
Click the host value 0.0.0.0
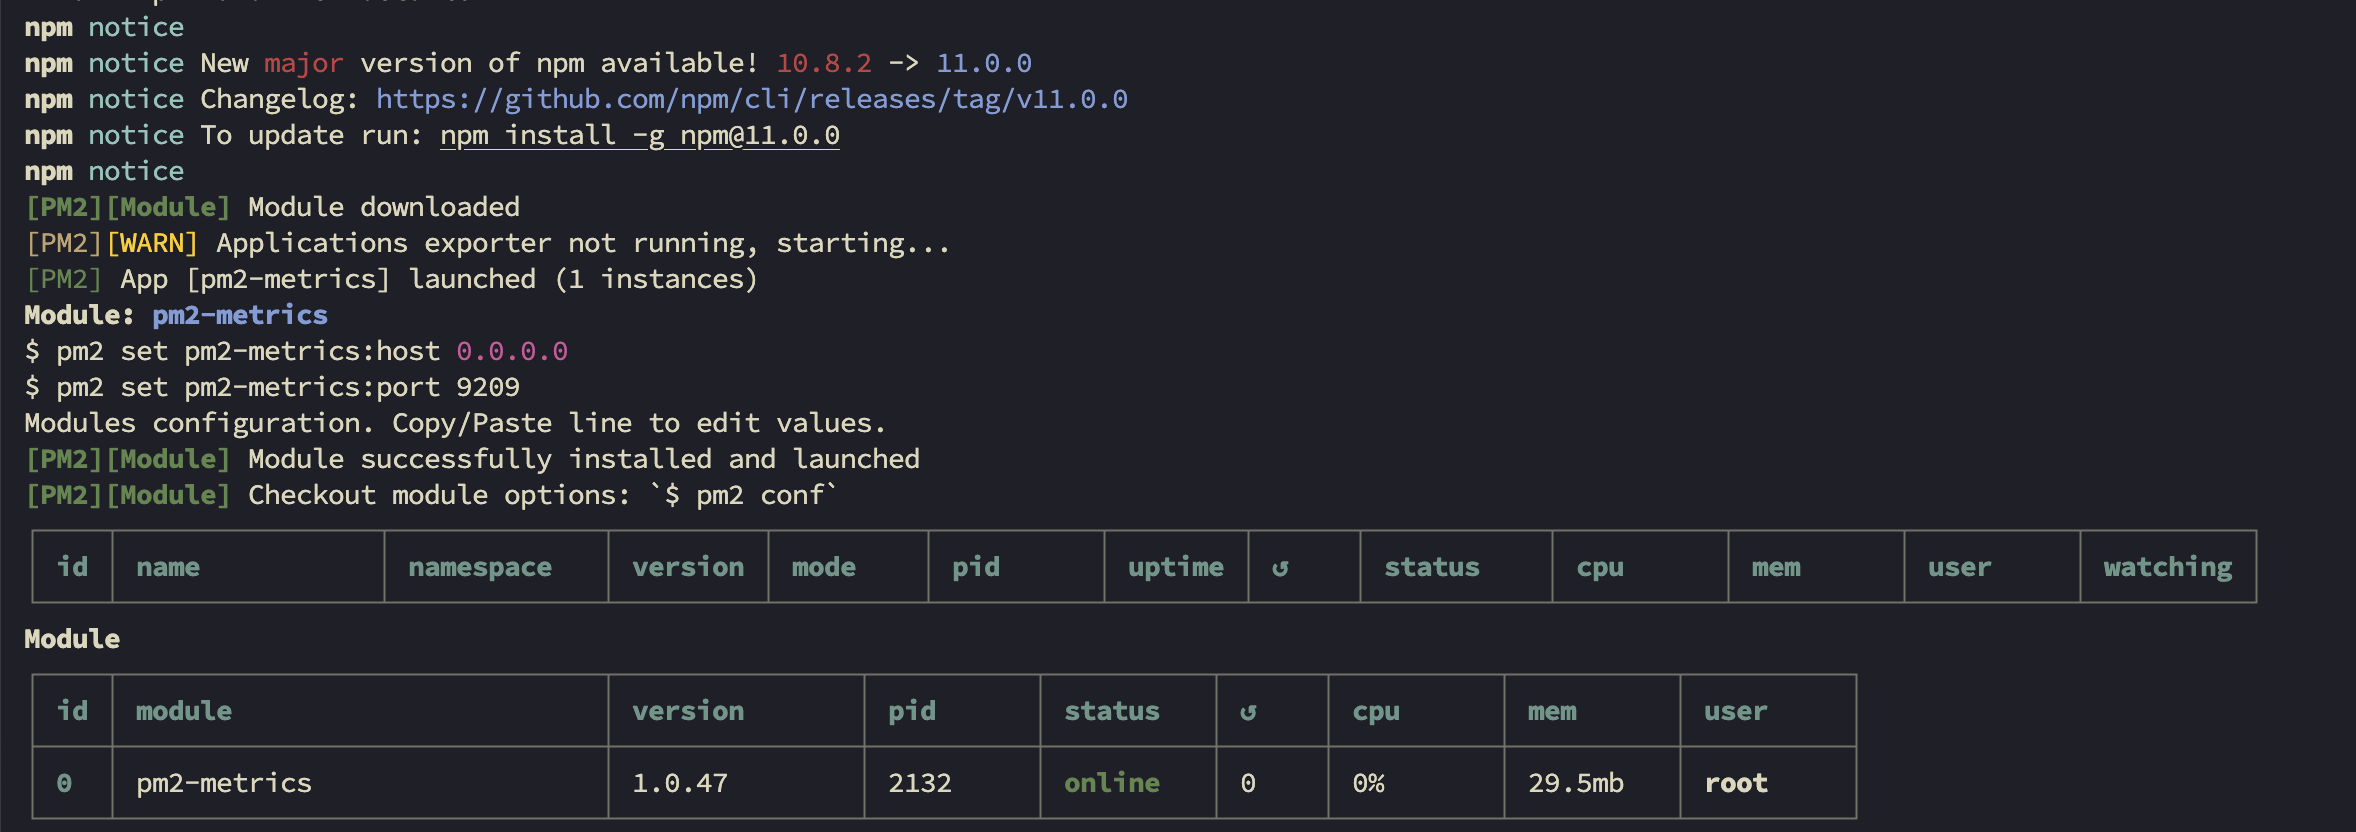coord(512,351)
